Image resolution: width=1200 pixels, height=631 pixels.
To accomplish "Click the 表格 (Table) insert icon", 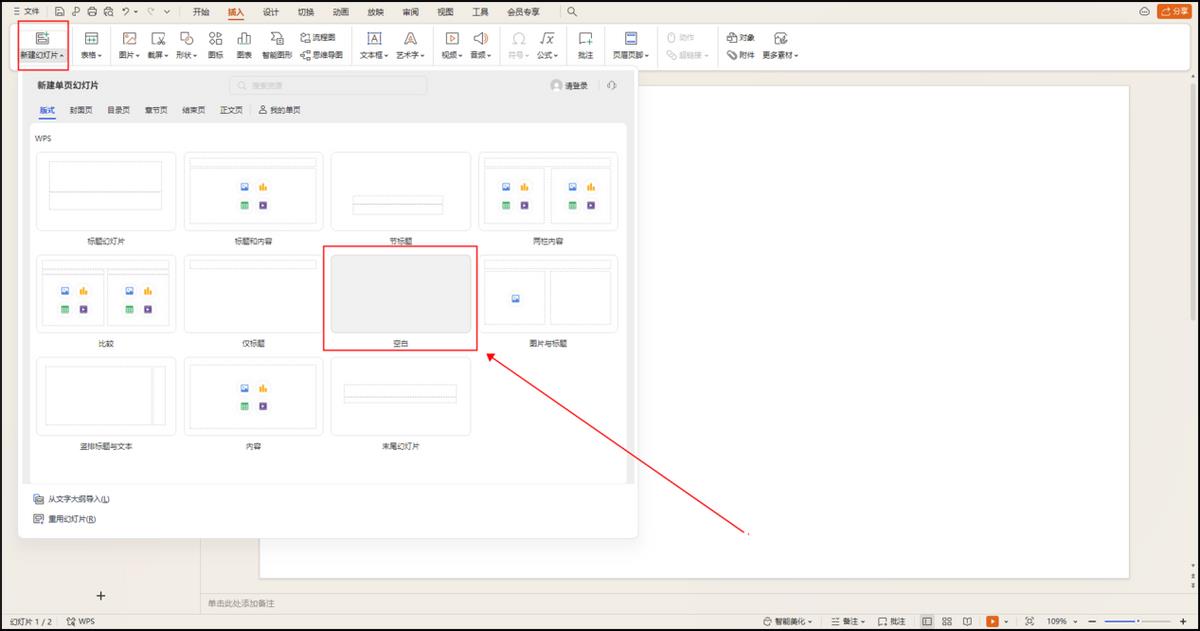I will point(91,39).
